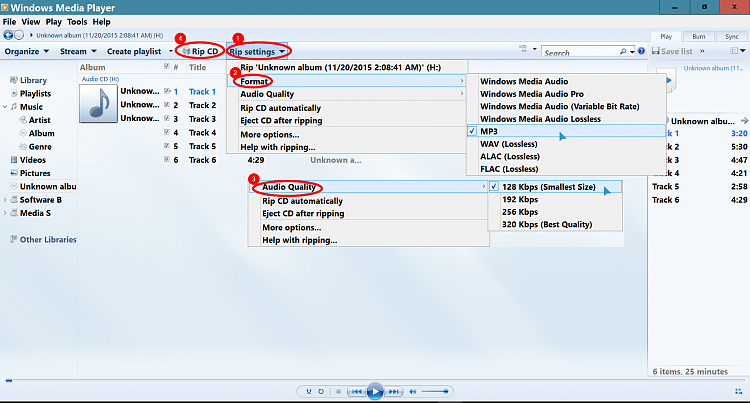Choose Format in the Rip settings menu
This screenshot has width=750, height=403.
tap(347, 81)
